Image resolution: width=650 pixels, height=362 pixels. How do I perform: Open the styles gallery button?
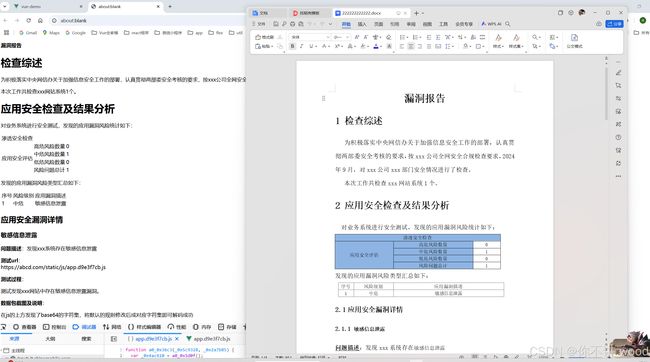tap(498, 41)
